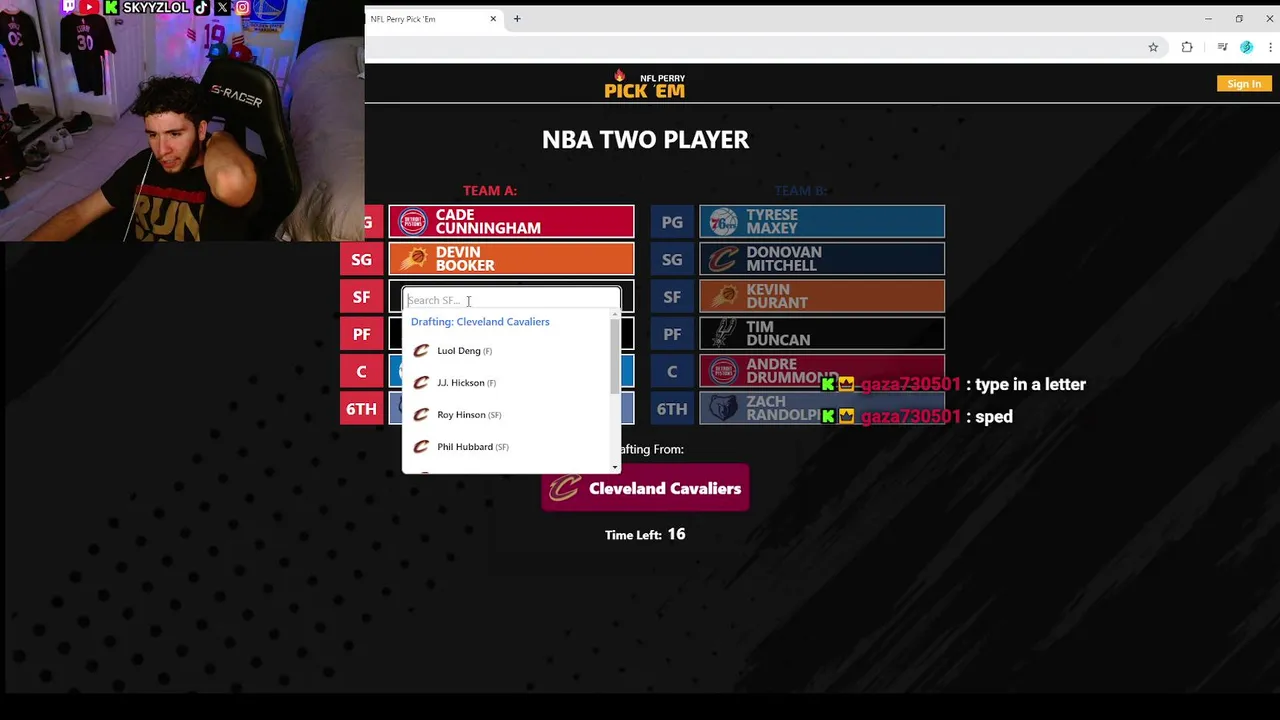Screen dimensions: 1280x720
Task: Click the Cavaliers logo beside J.J. Hickson
Action: 421,383
